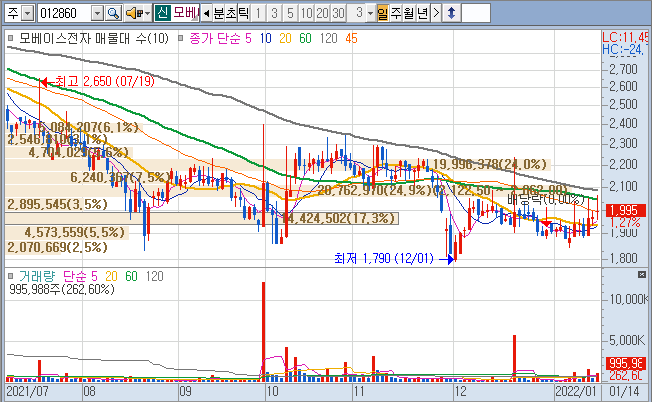Select interval button 5
The width and height of the screenshot is (652, 402).
pyautogui.click(x=290, y=13)
